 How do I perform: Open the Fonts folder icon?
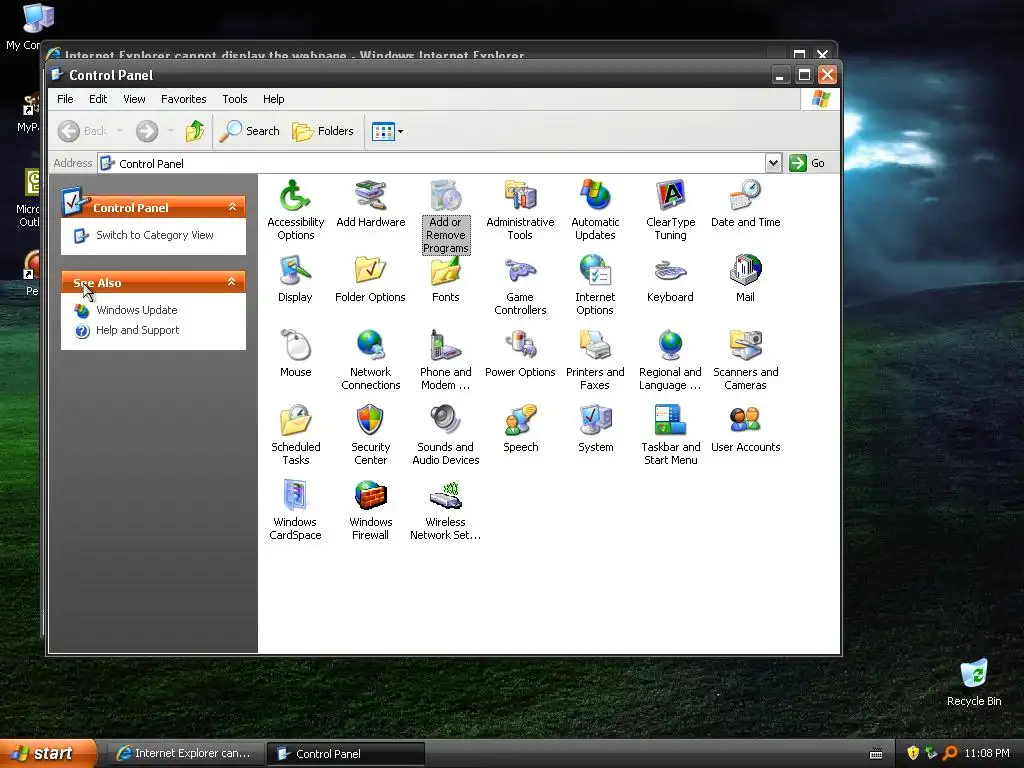(x=445, y=270)
